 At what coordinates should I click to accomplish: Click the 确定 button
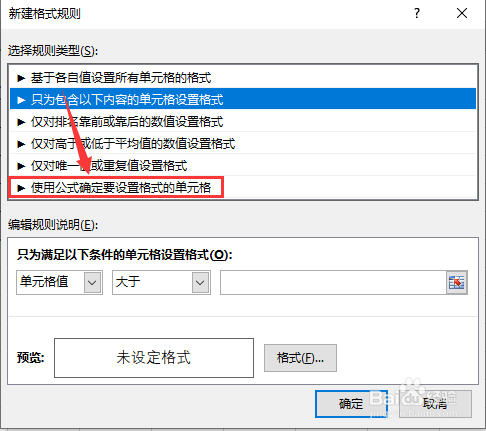click(351, 404)
